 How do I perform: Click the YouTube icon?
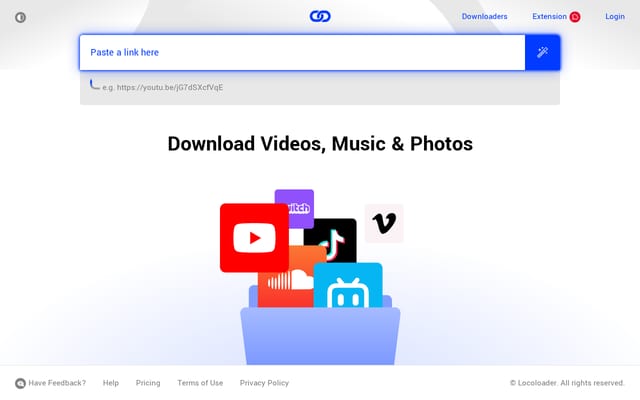click(254, 238)
